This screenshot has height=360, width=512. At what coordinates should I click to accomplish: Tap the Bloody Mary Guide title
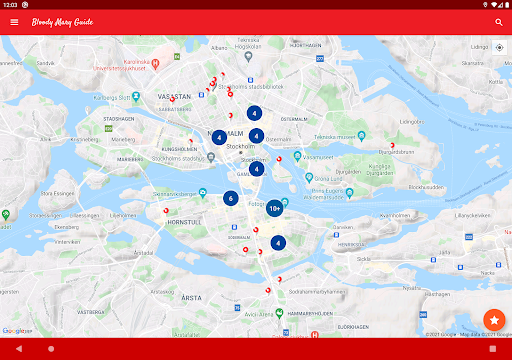pyautogui.click(x=62, y=22)
